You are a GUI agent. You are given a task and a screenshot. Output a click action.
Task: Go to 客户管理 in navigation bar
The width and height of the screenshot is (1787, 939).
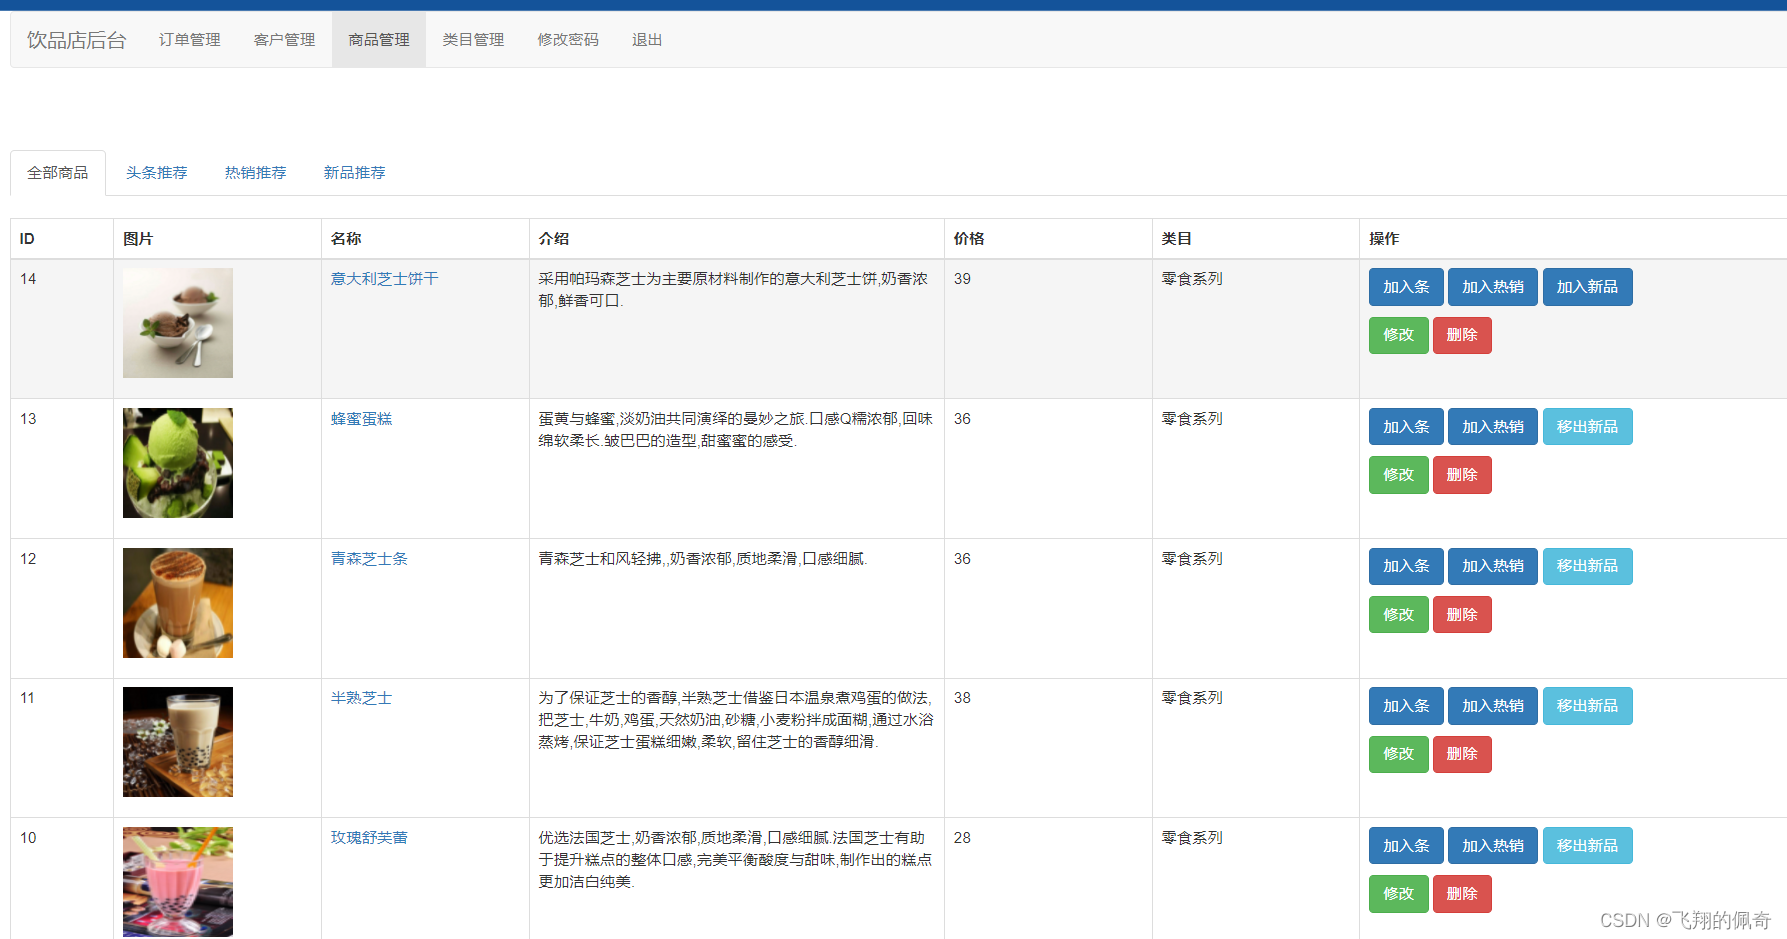pos(284,40)
